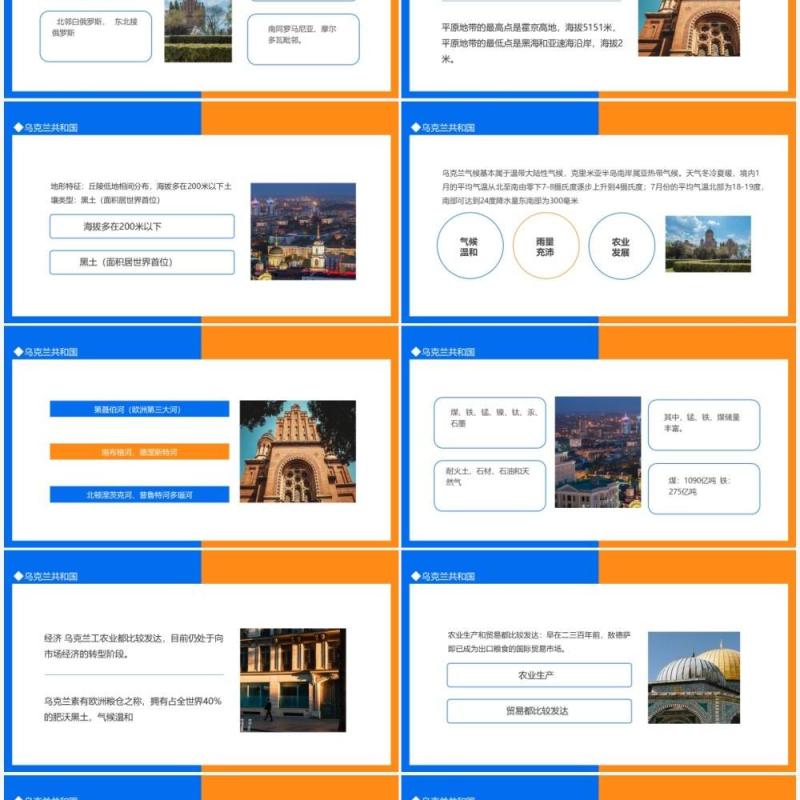The width and height of the screenshot is (800, 800).
Task: Click the diamond icon on the rivers slide header
Action: coord(18,351)
